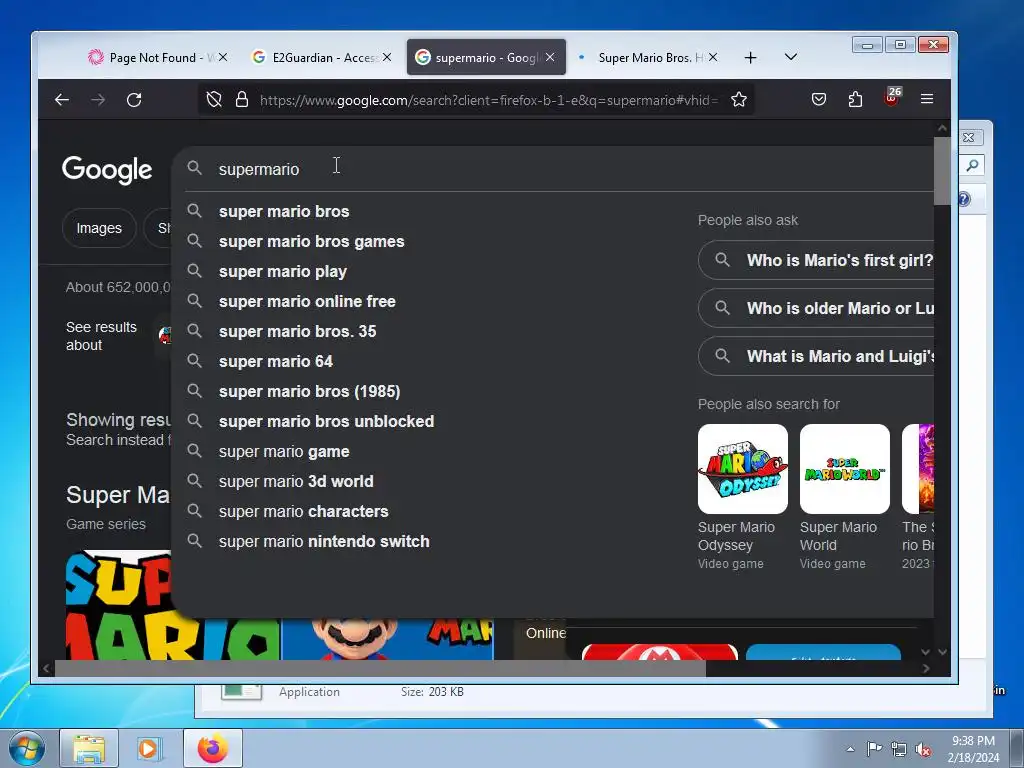The width and height of the screenshot is (1024, 768).
Task: Pick suggestion 'super mario nintendo switch'
Action: pyautogui.click(x=324, y=542)
